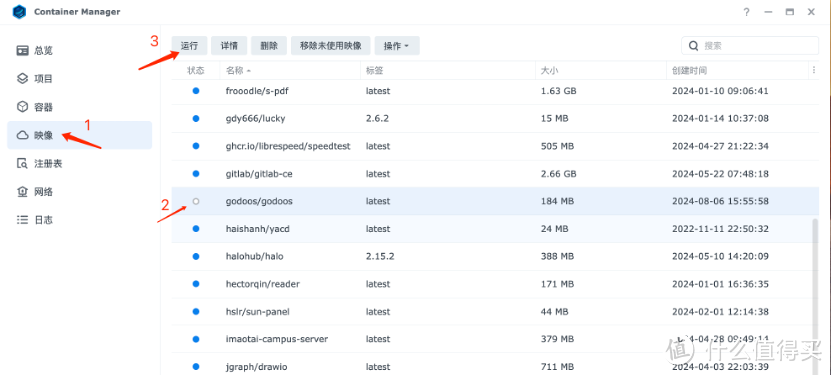Go to 项目 project section
832x376 pixels.
pos(80,78)
